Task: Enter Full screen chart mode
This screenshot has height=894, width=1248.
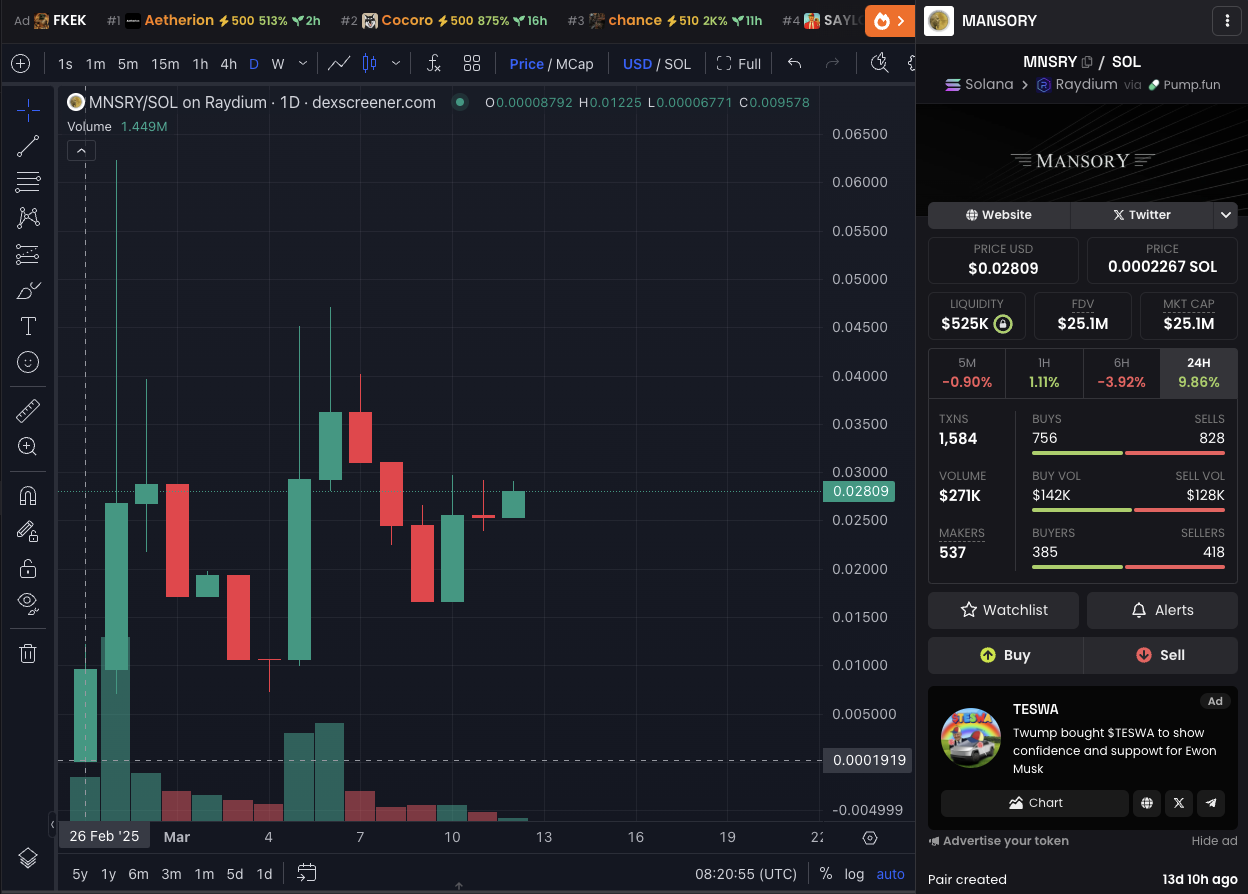Action: click(739, 63)
